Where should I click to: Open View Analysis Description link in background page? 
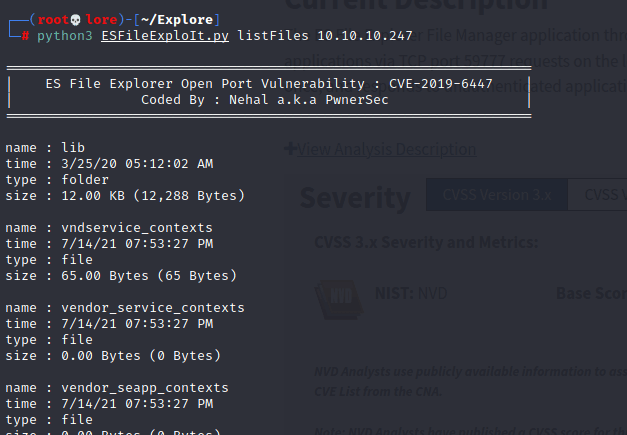coord(386,149)
